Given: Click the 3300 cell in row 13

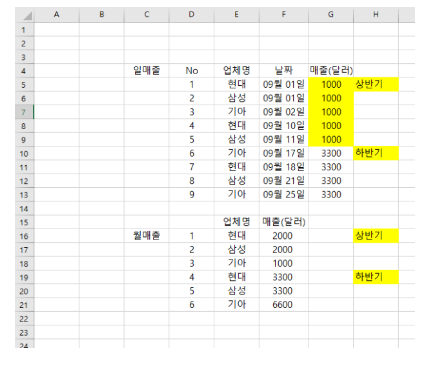Looking at the screenshot, I should [331, 195].
